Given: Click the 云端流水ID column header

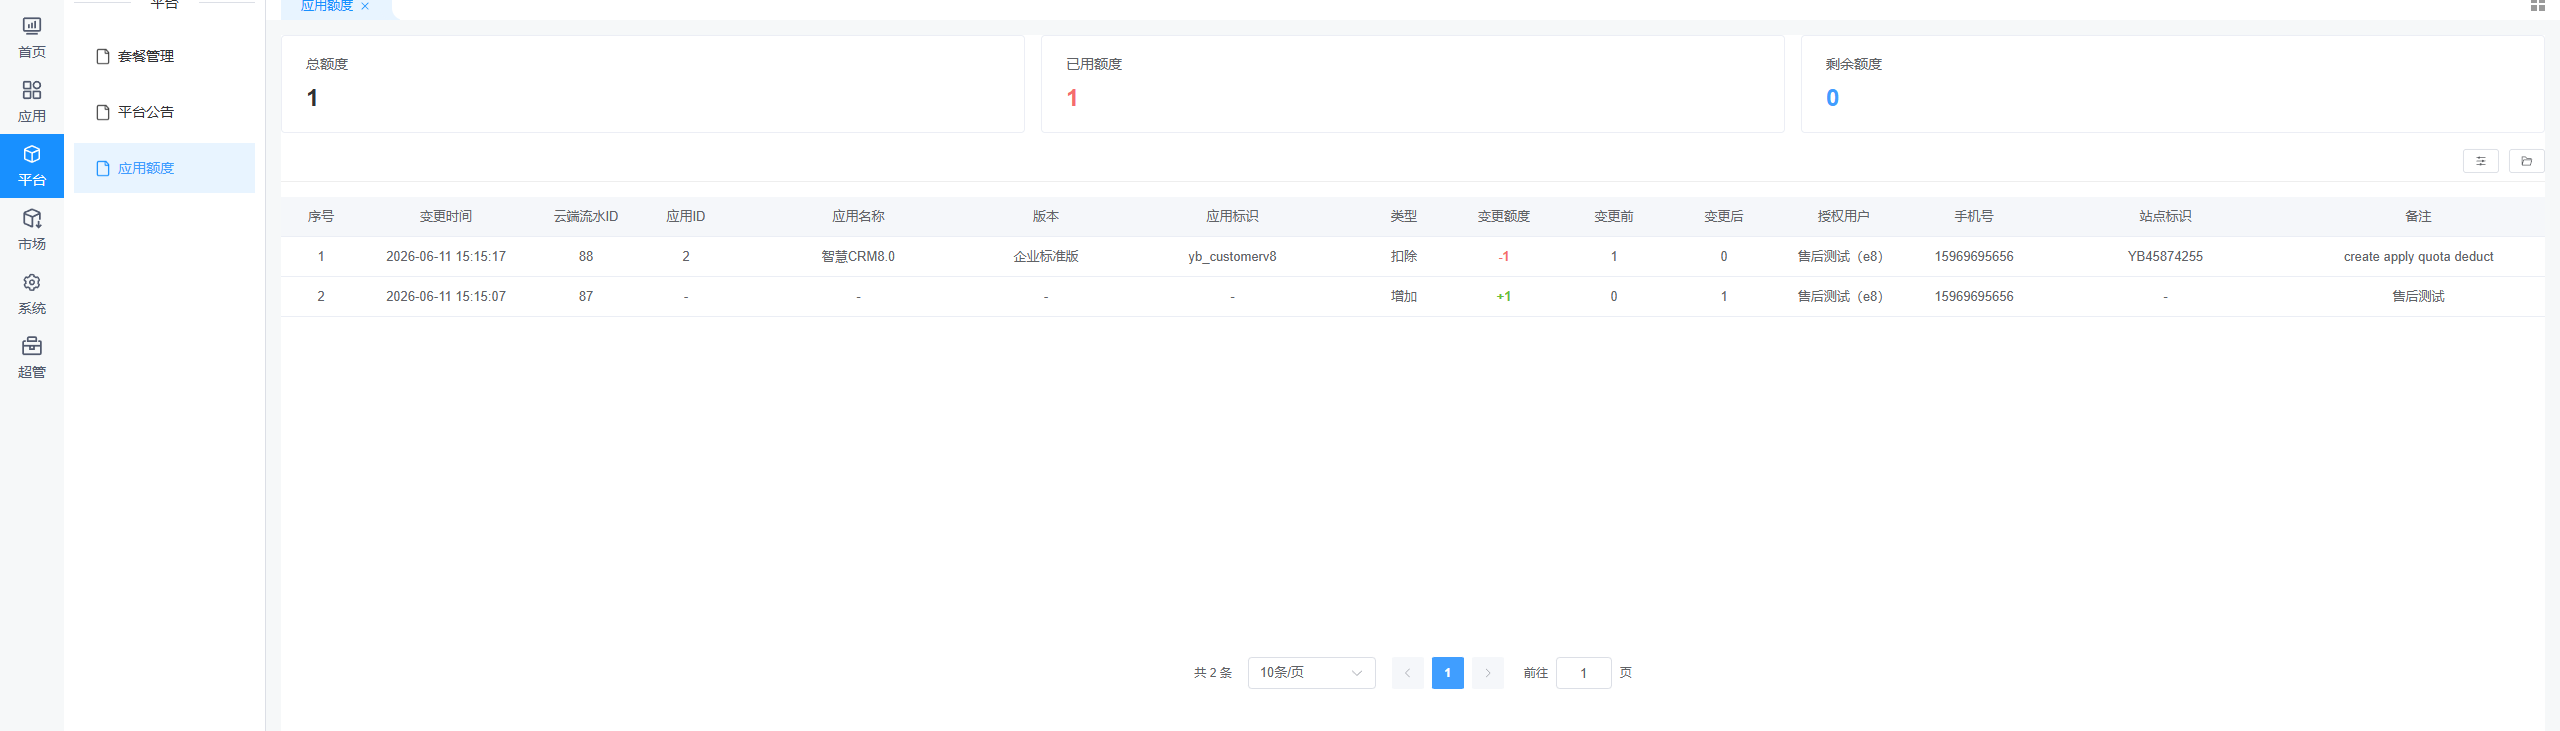Looking at the screenshot, I should pos(586,216).
